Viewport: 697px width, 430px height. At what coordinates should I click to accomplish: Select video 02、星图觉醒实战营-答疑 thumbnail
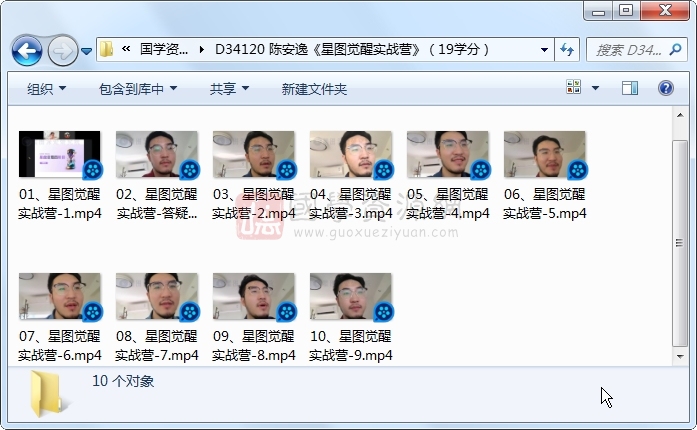[x=157, y=154]
